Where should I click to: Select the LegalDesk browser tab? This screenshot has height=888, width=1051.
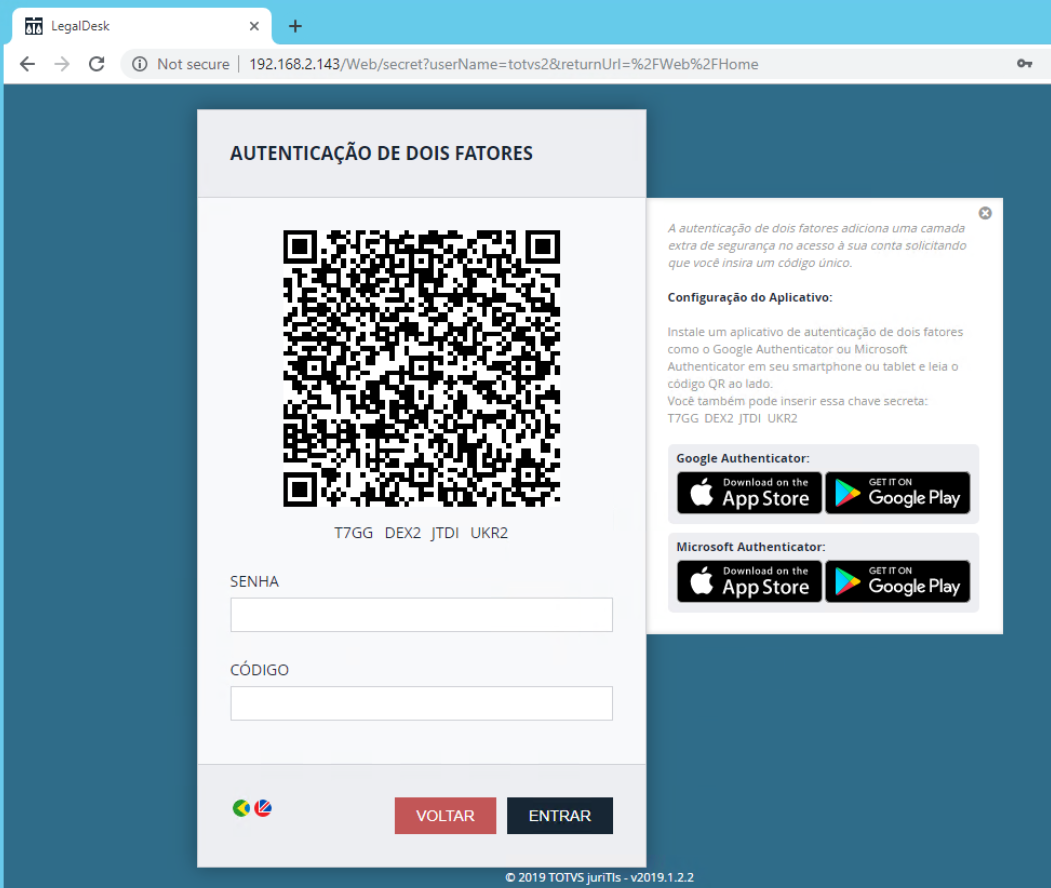click(x=142, y=26)
